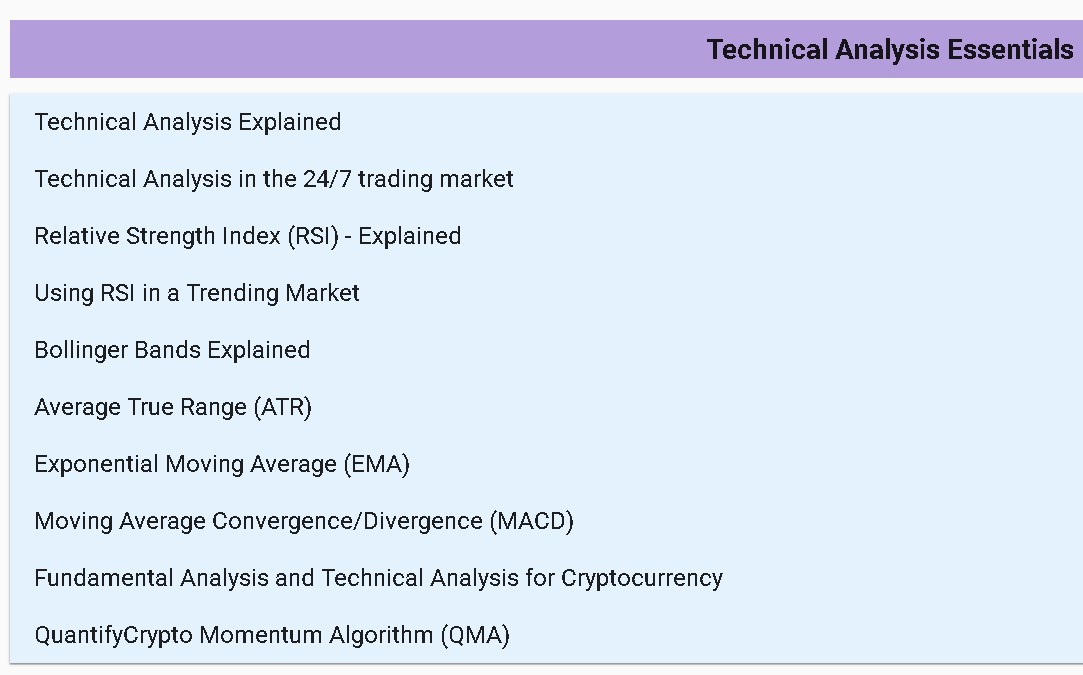Choose the ATR indicator list entry
The image size is (1083, 675).
click(x=173, y=407)
